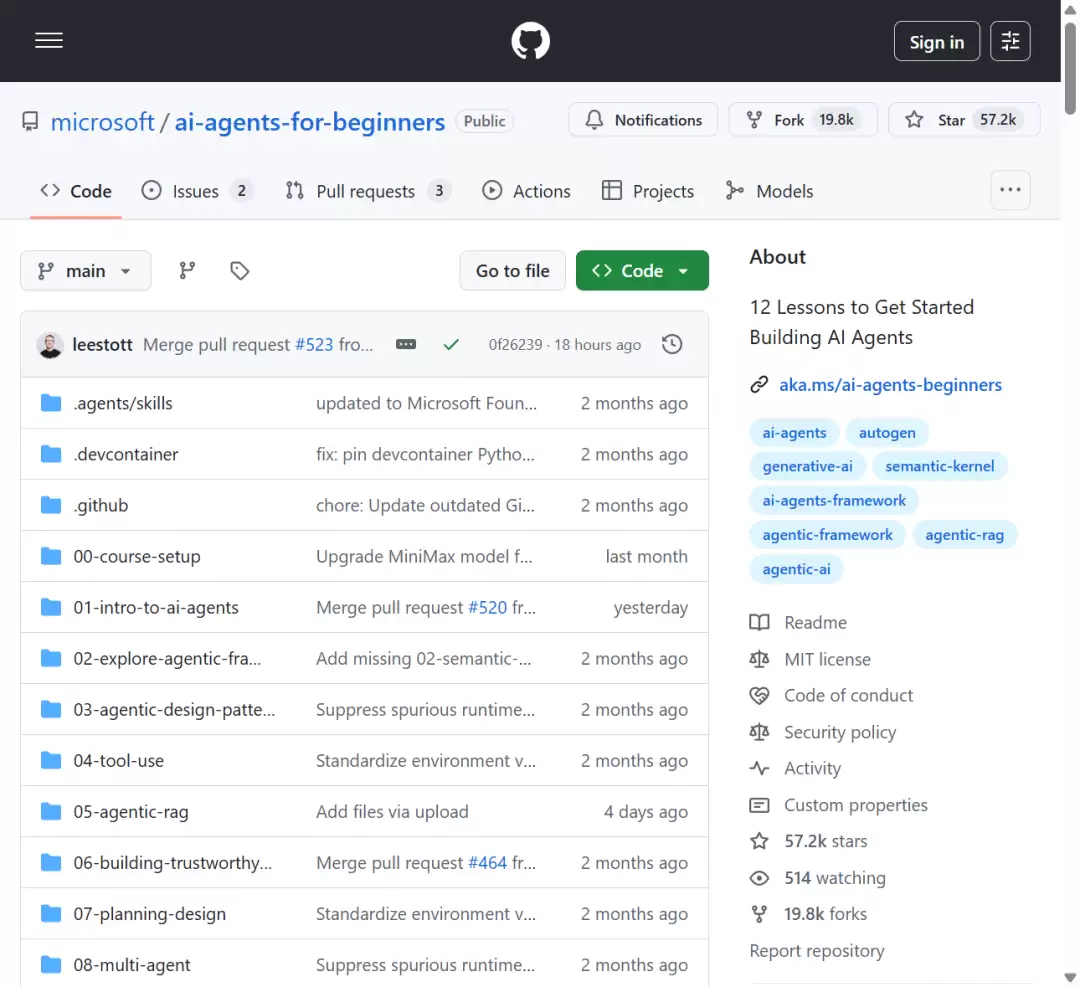Open the 05-agentic-rag folder

(131, 811)
